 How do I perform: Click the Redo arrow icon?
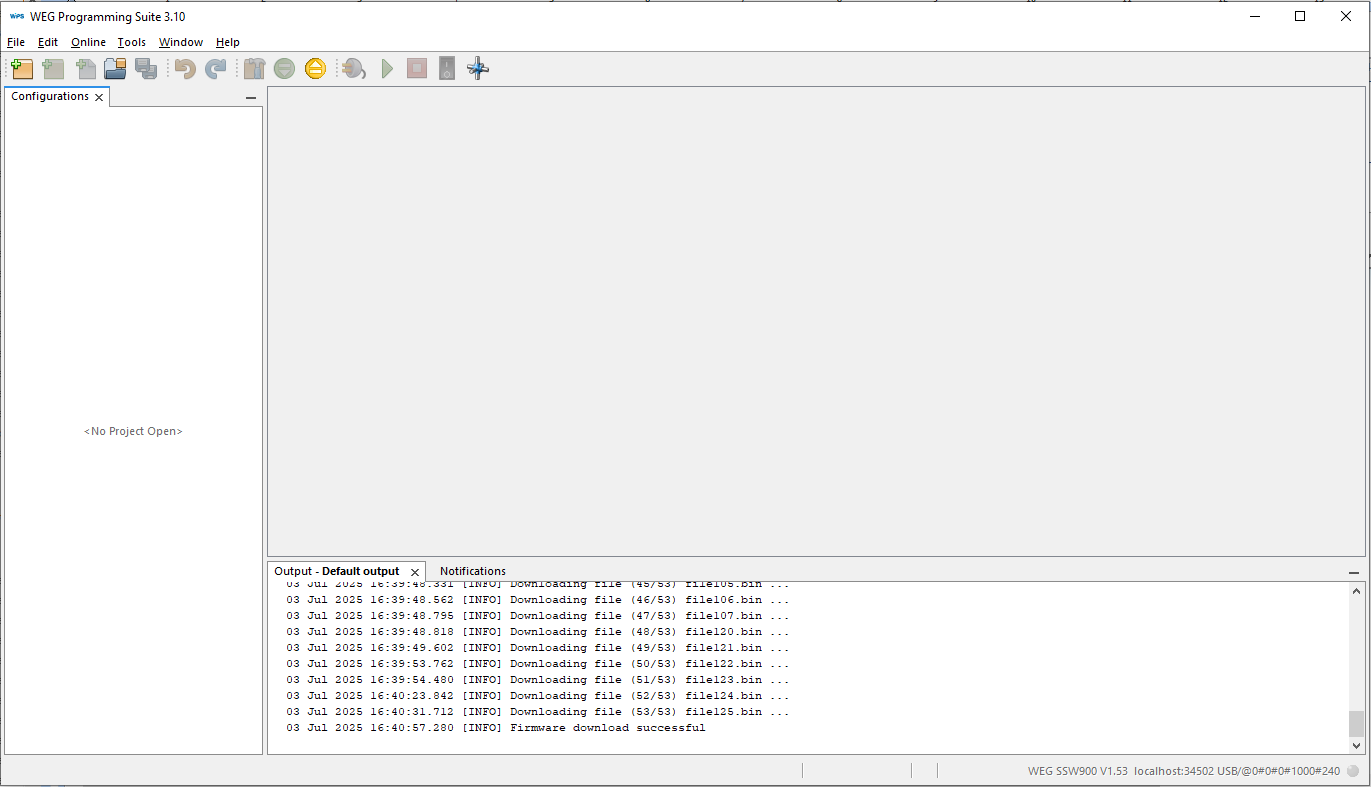[x=216, y=69]
